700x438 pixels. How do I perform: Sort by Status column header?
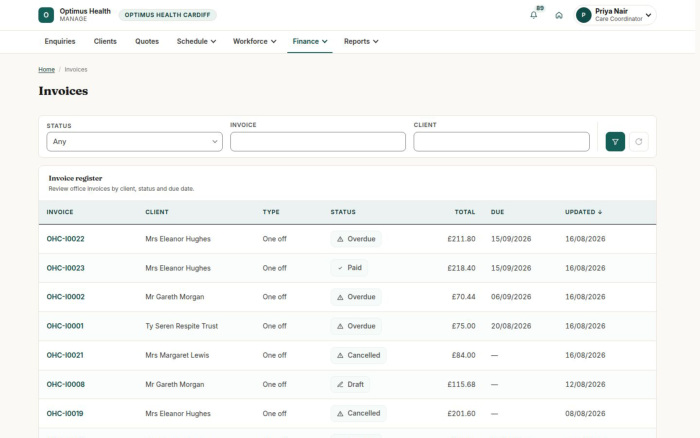click(343, 212)
